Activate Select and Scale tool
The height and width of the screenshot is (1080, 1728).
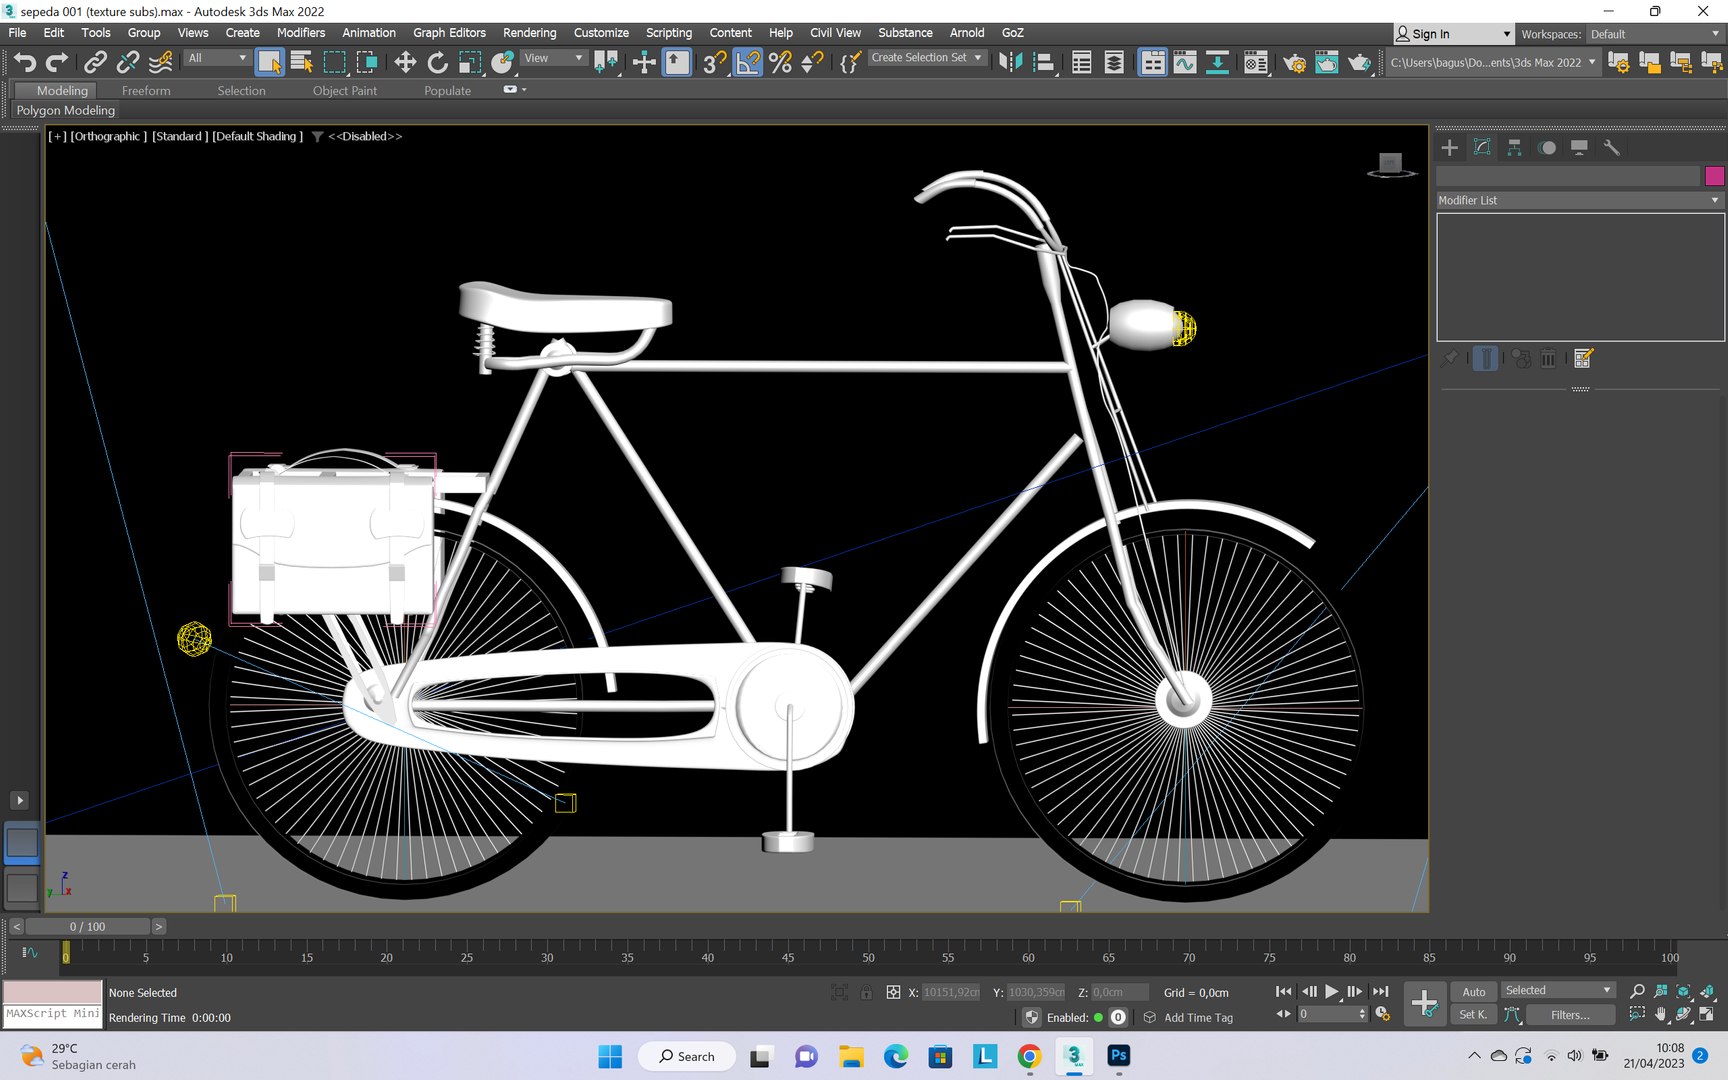[469, 62]
